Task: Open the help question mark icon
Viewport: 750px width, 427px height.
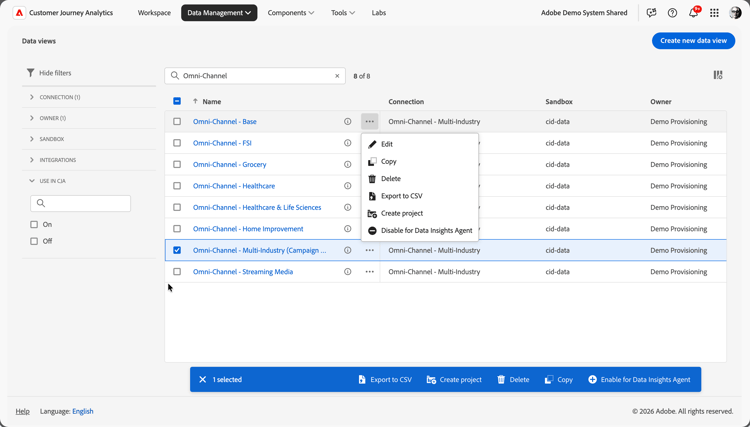Action: 672,13
